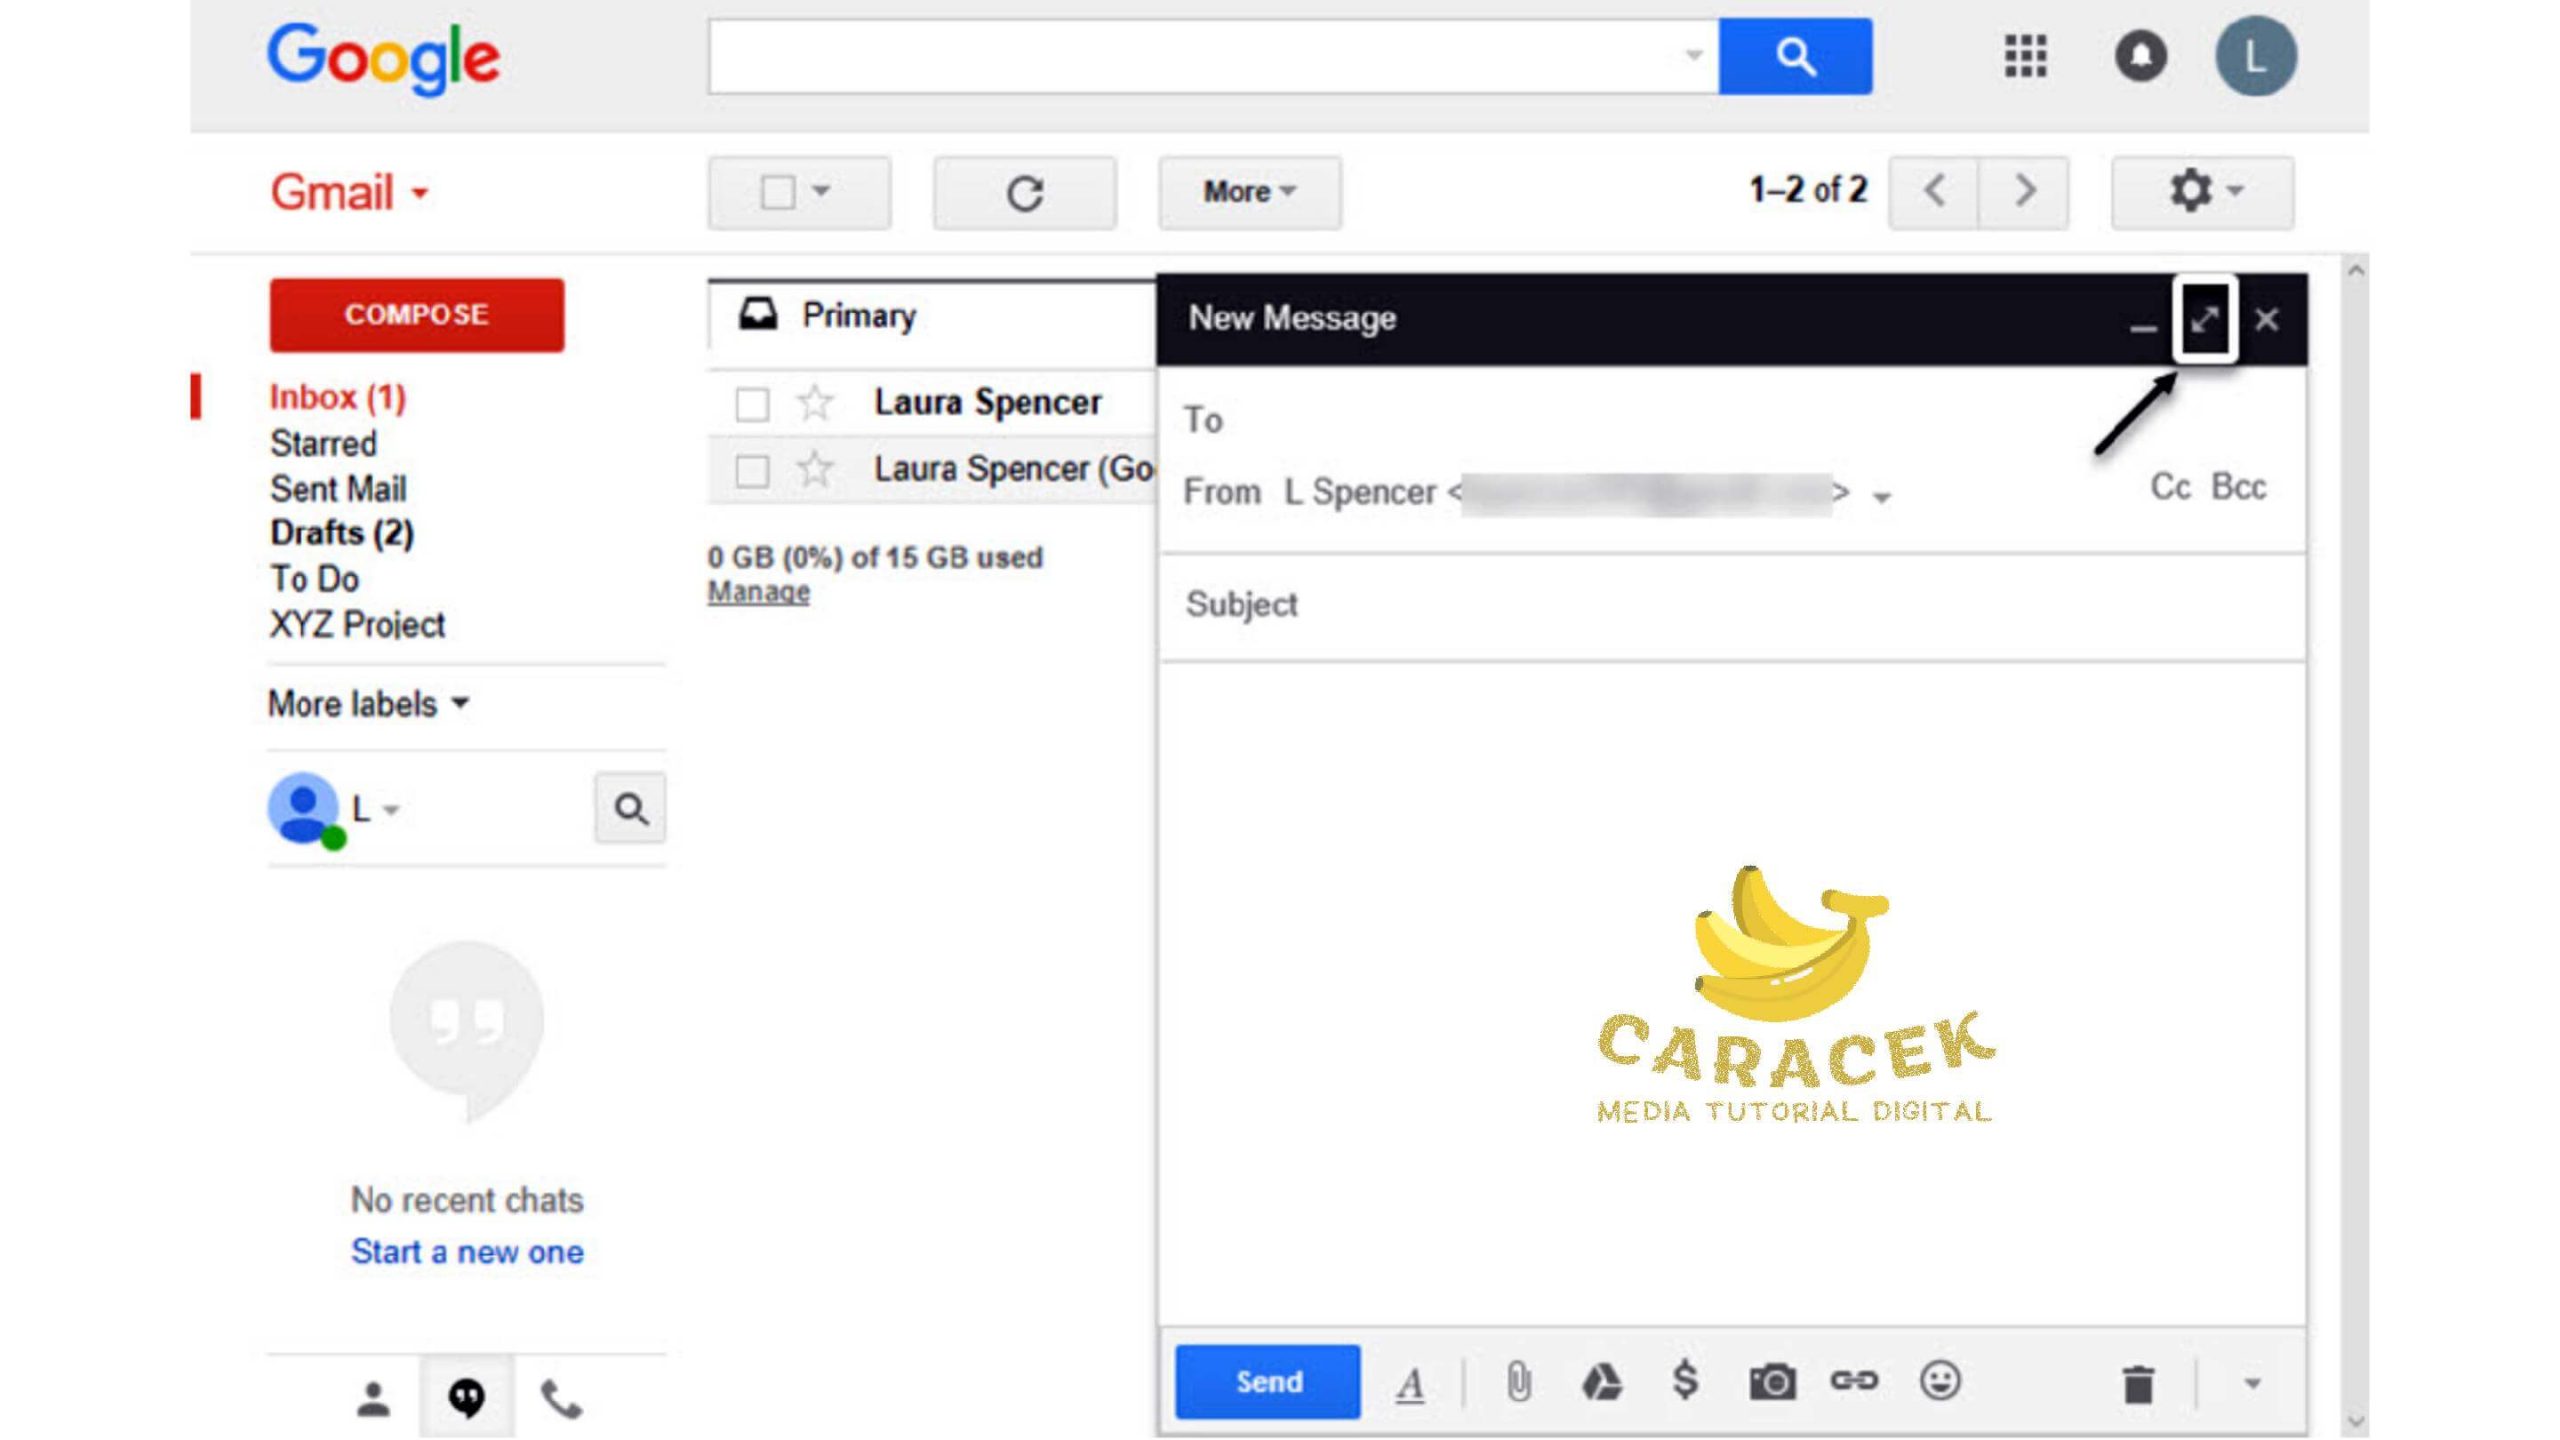Screen dimensions: 2560x1440
Task: Toggle star on second Laura Spencer email
Action: (812, 469)
